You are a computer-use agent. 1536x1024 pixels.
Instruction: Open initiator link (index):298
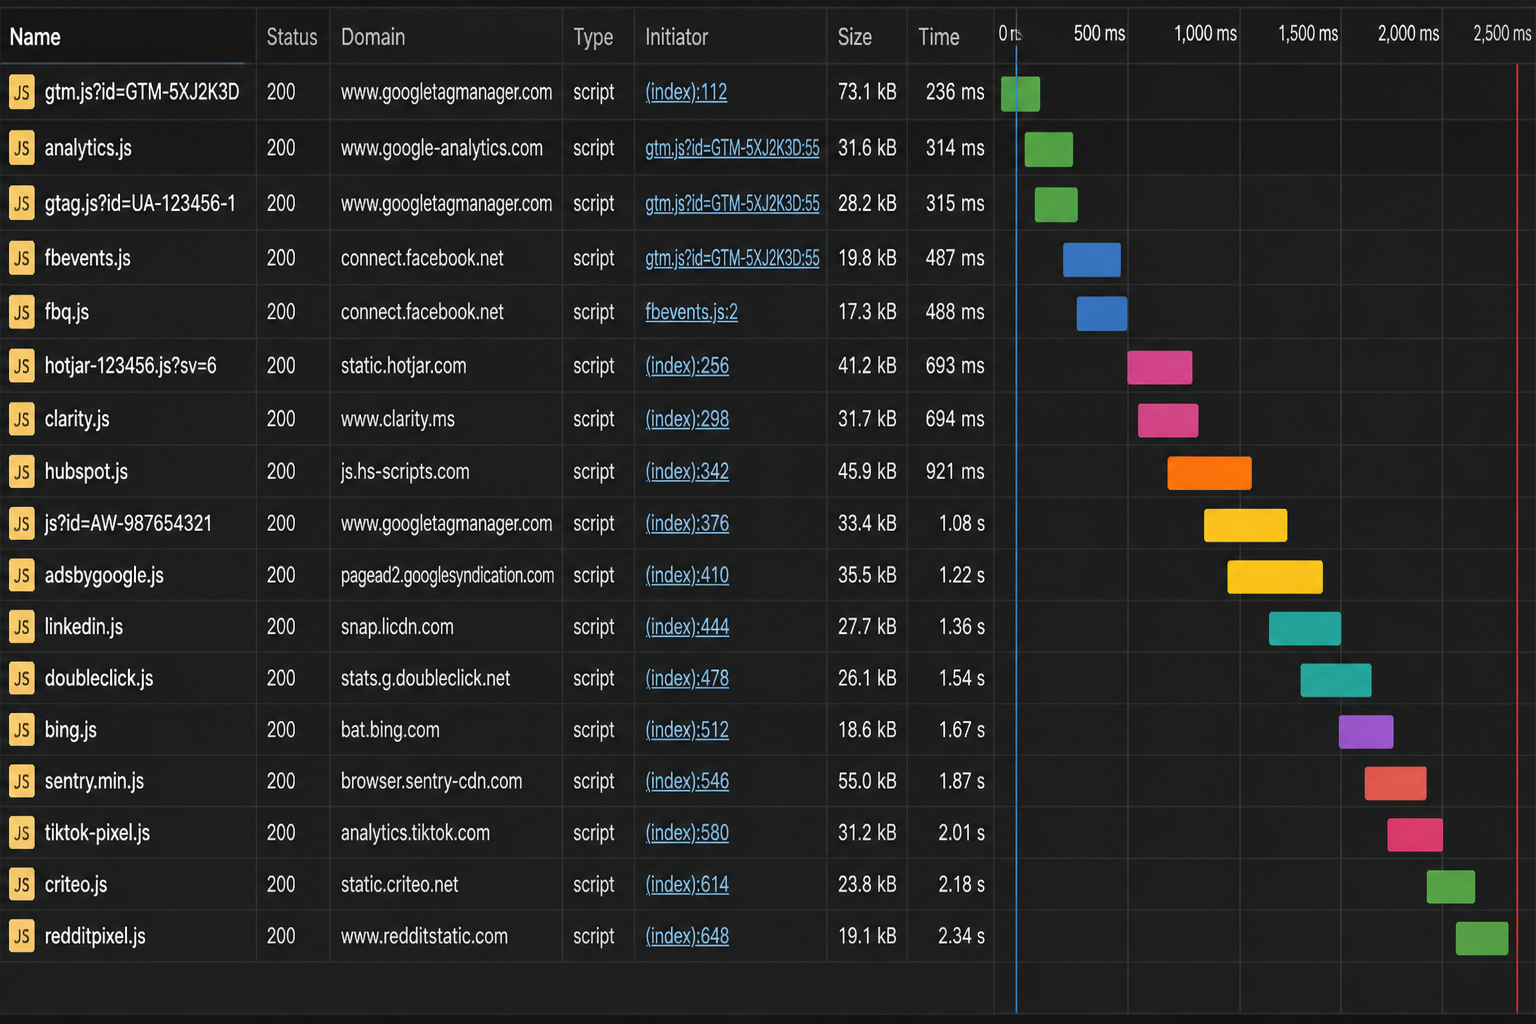[x=687, y=419]
